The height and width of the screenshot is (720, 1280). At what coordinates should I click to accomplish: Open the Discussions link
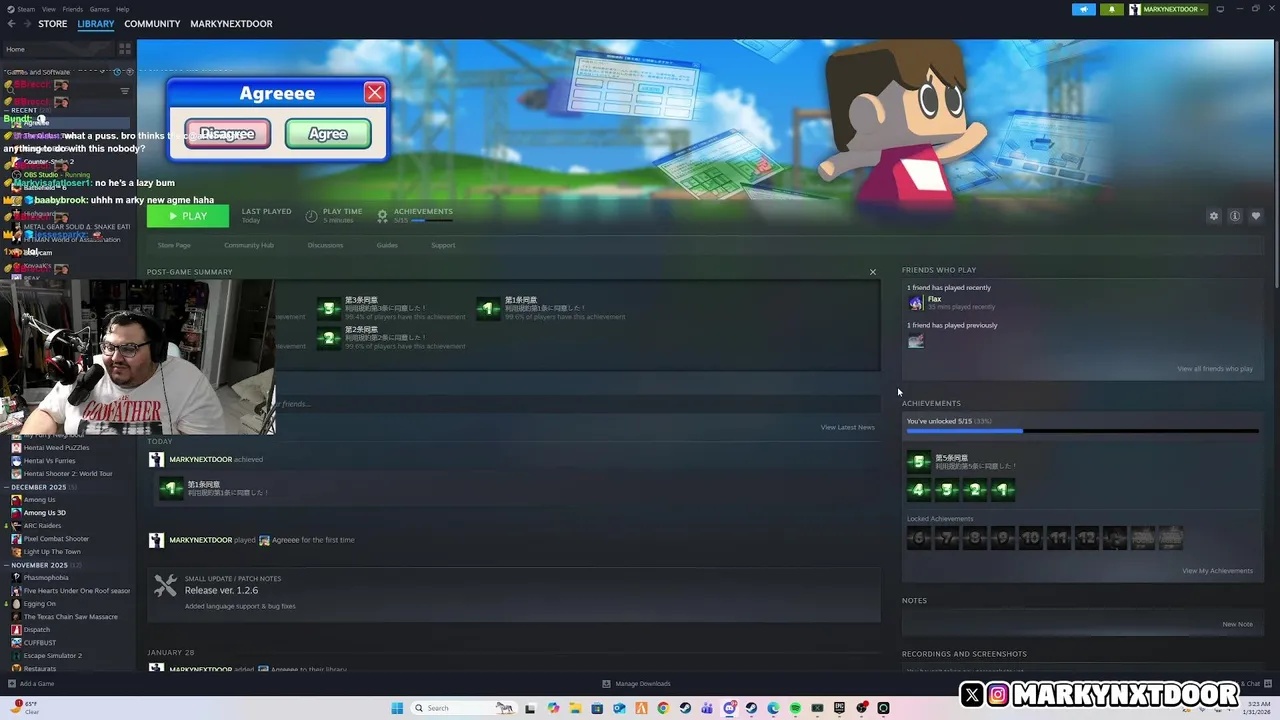[325, 245]
